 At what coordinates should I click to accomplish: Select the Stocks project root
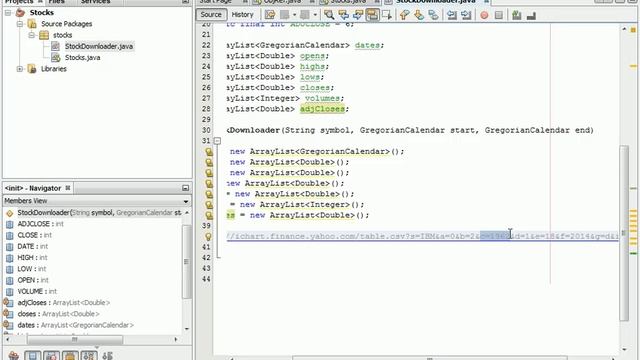click(42, 13)
